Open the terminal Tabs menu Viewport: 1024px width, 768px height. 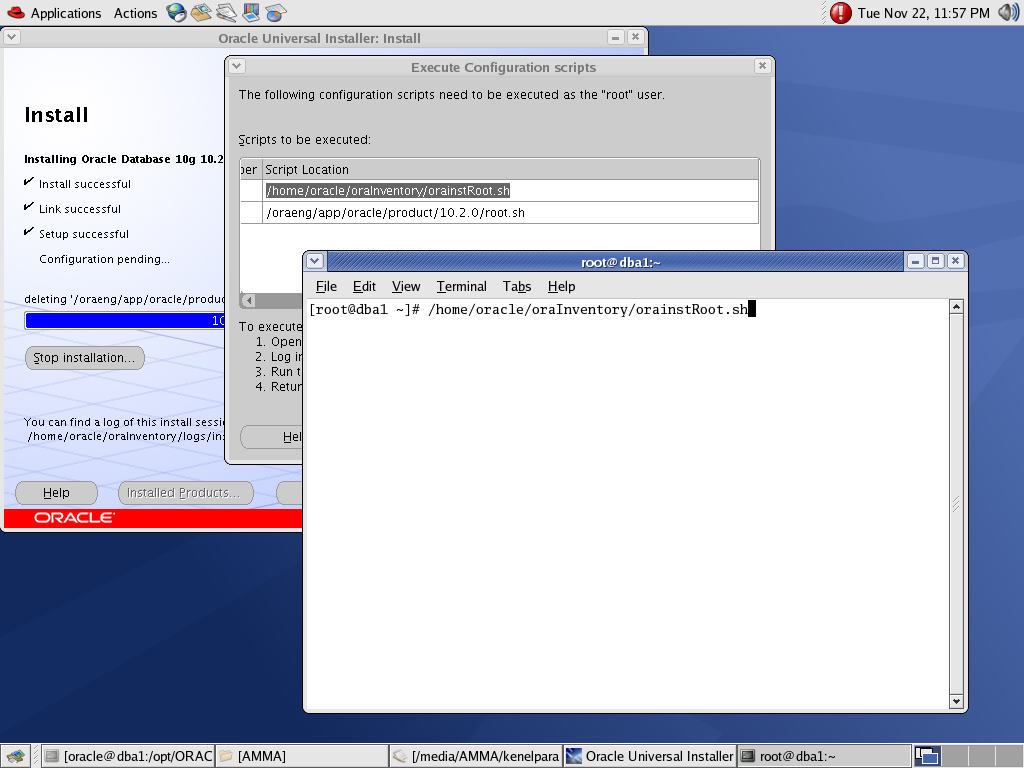tap(517, 286)
